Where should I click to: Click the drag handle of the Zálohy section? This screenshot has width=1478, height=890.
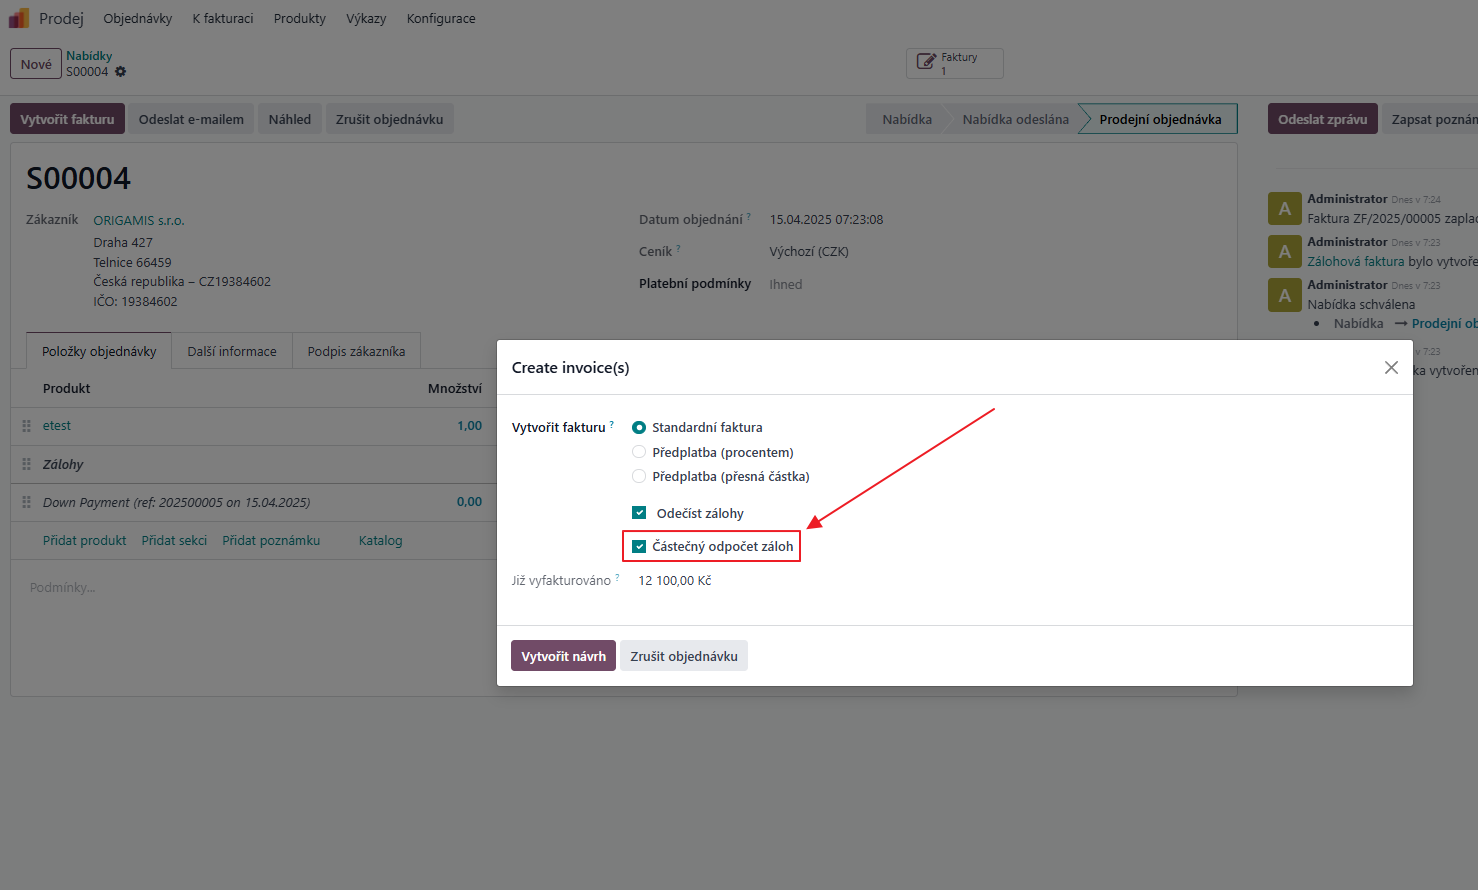[27, 464]
